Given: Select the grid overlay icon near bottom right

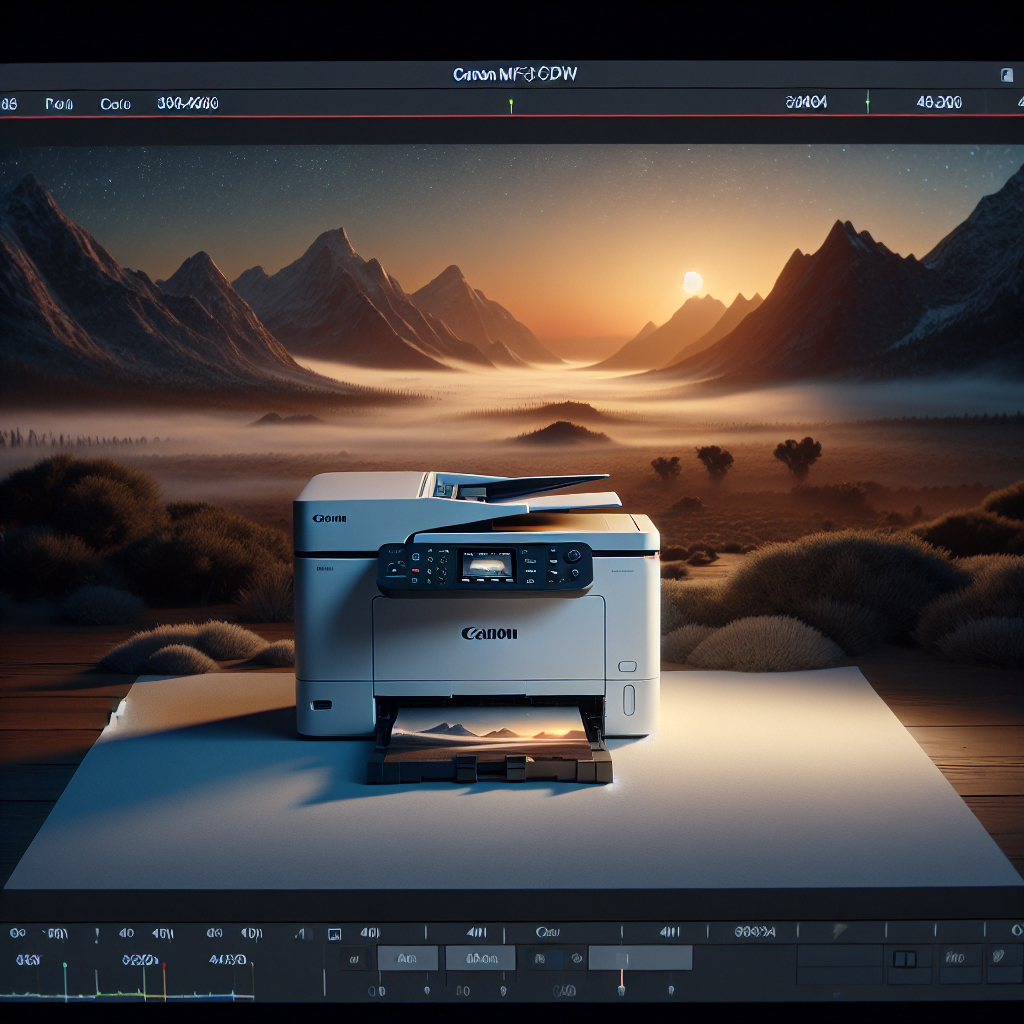Looking at the screenshot, I should tap(905, 958).
